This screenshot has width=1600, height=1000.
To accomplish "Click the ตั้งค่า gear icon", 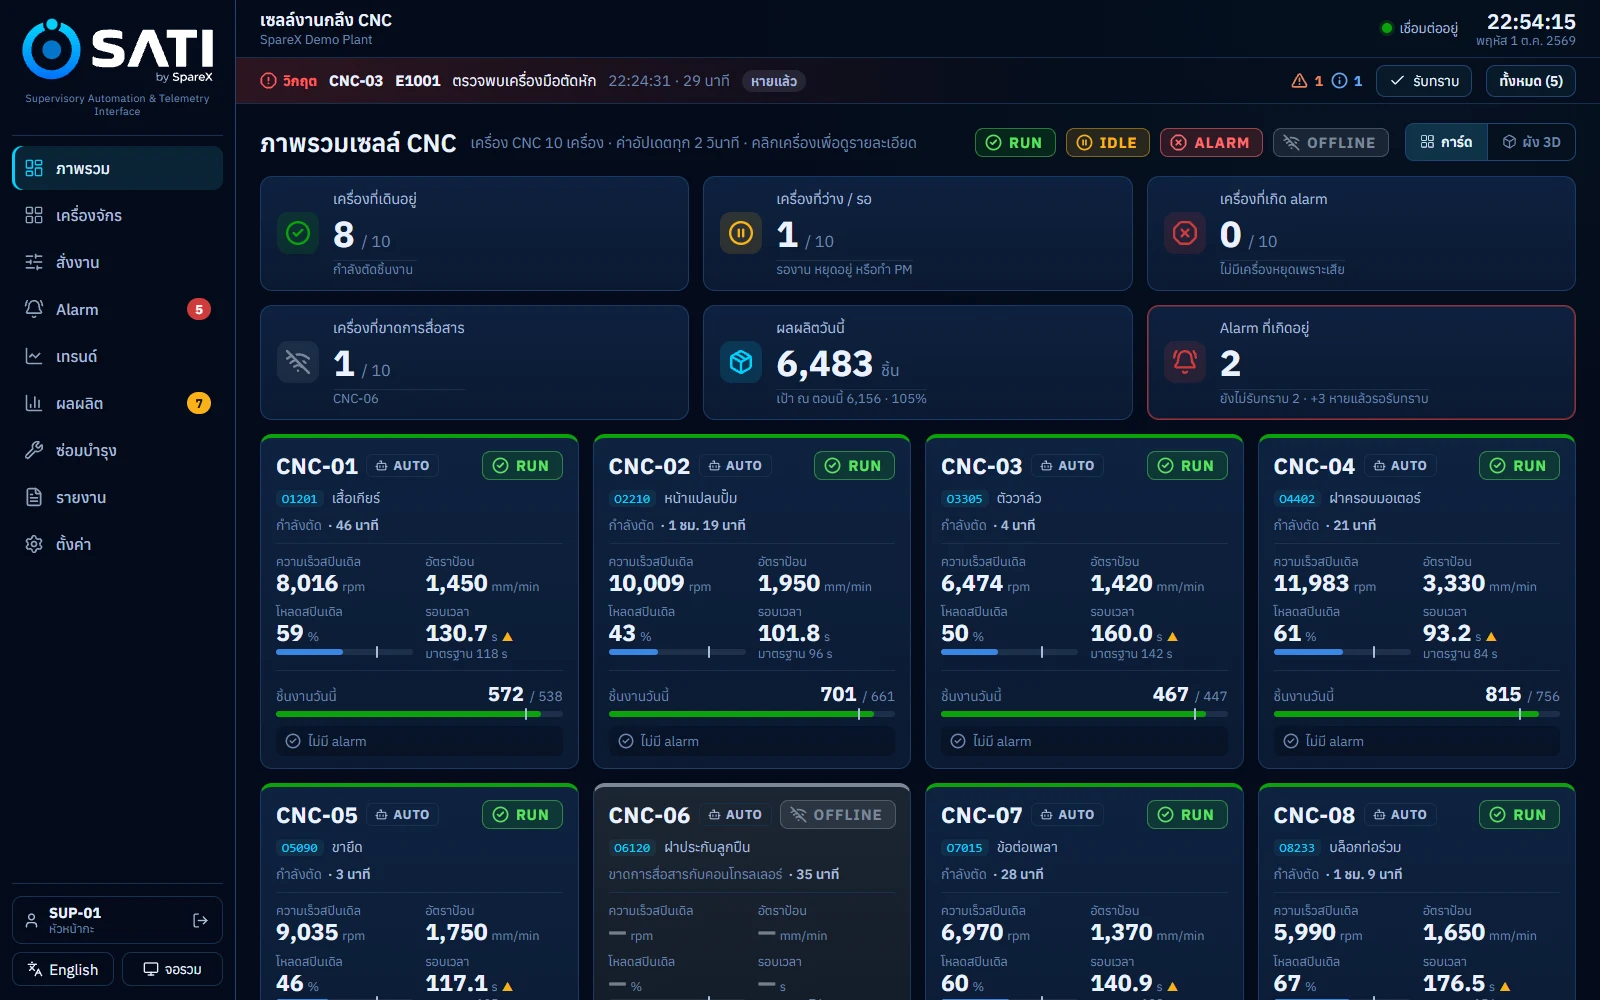I will pyautogui.click(x=34, y=544).
